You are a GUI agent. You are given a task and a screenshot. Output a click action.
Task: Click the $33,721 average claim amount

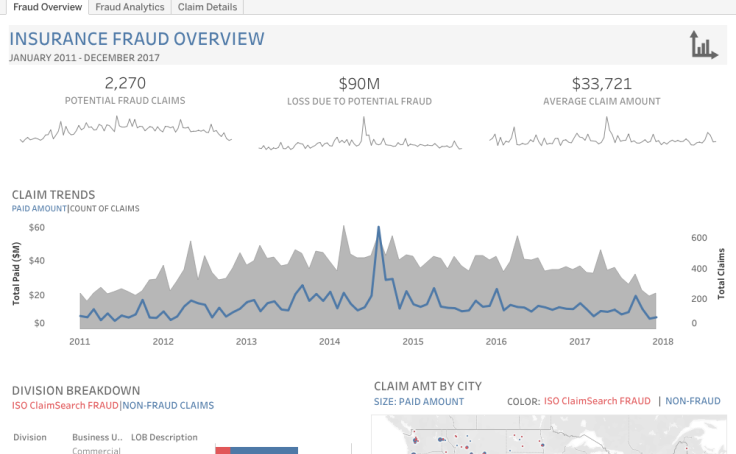[x=601, y=83]
